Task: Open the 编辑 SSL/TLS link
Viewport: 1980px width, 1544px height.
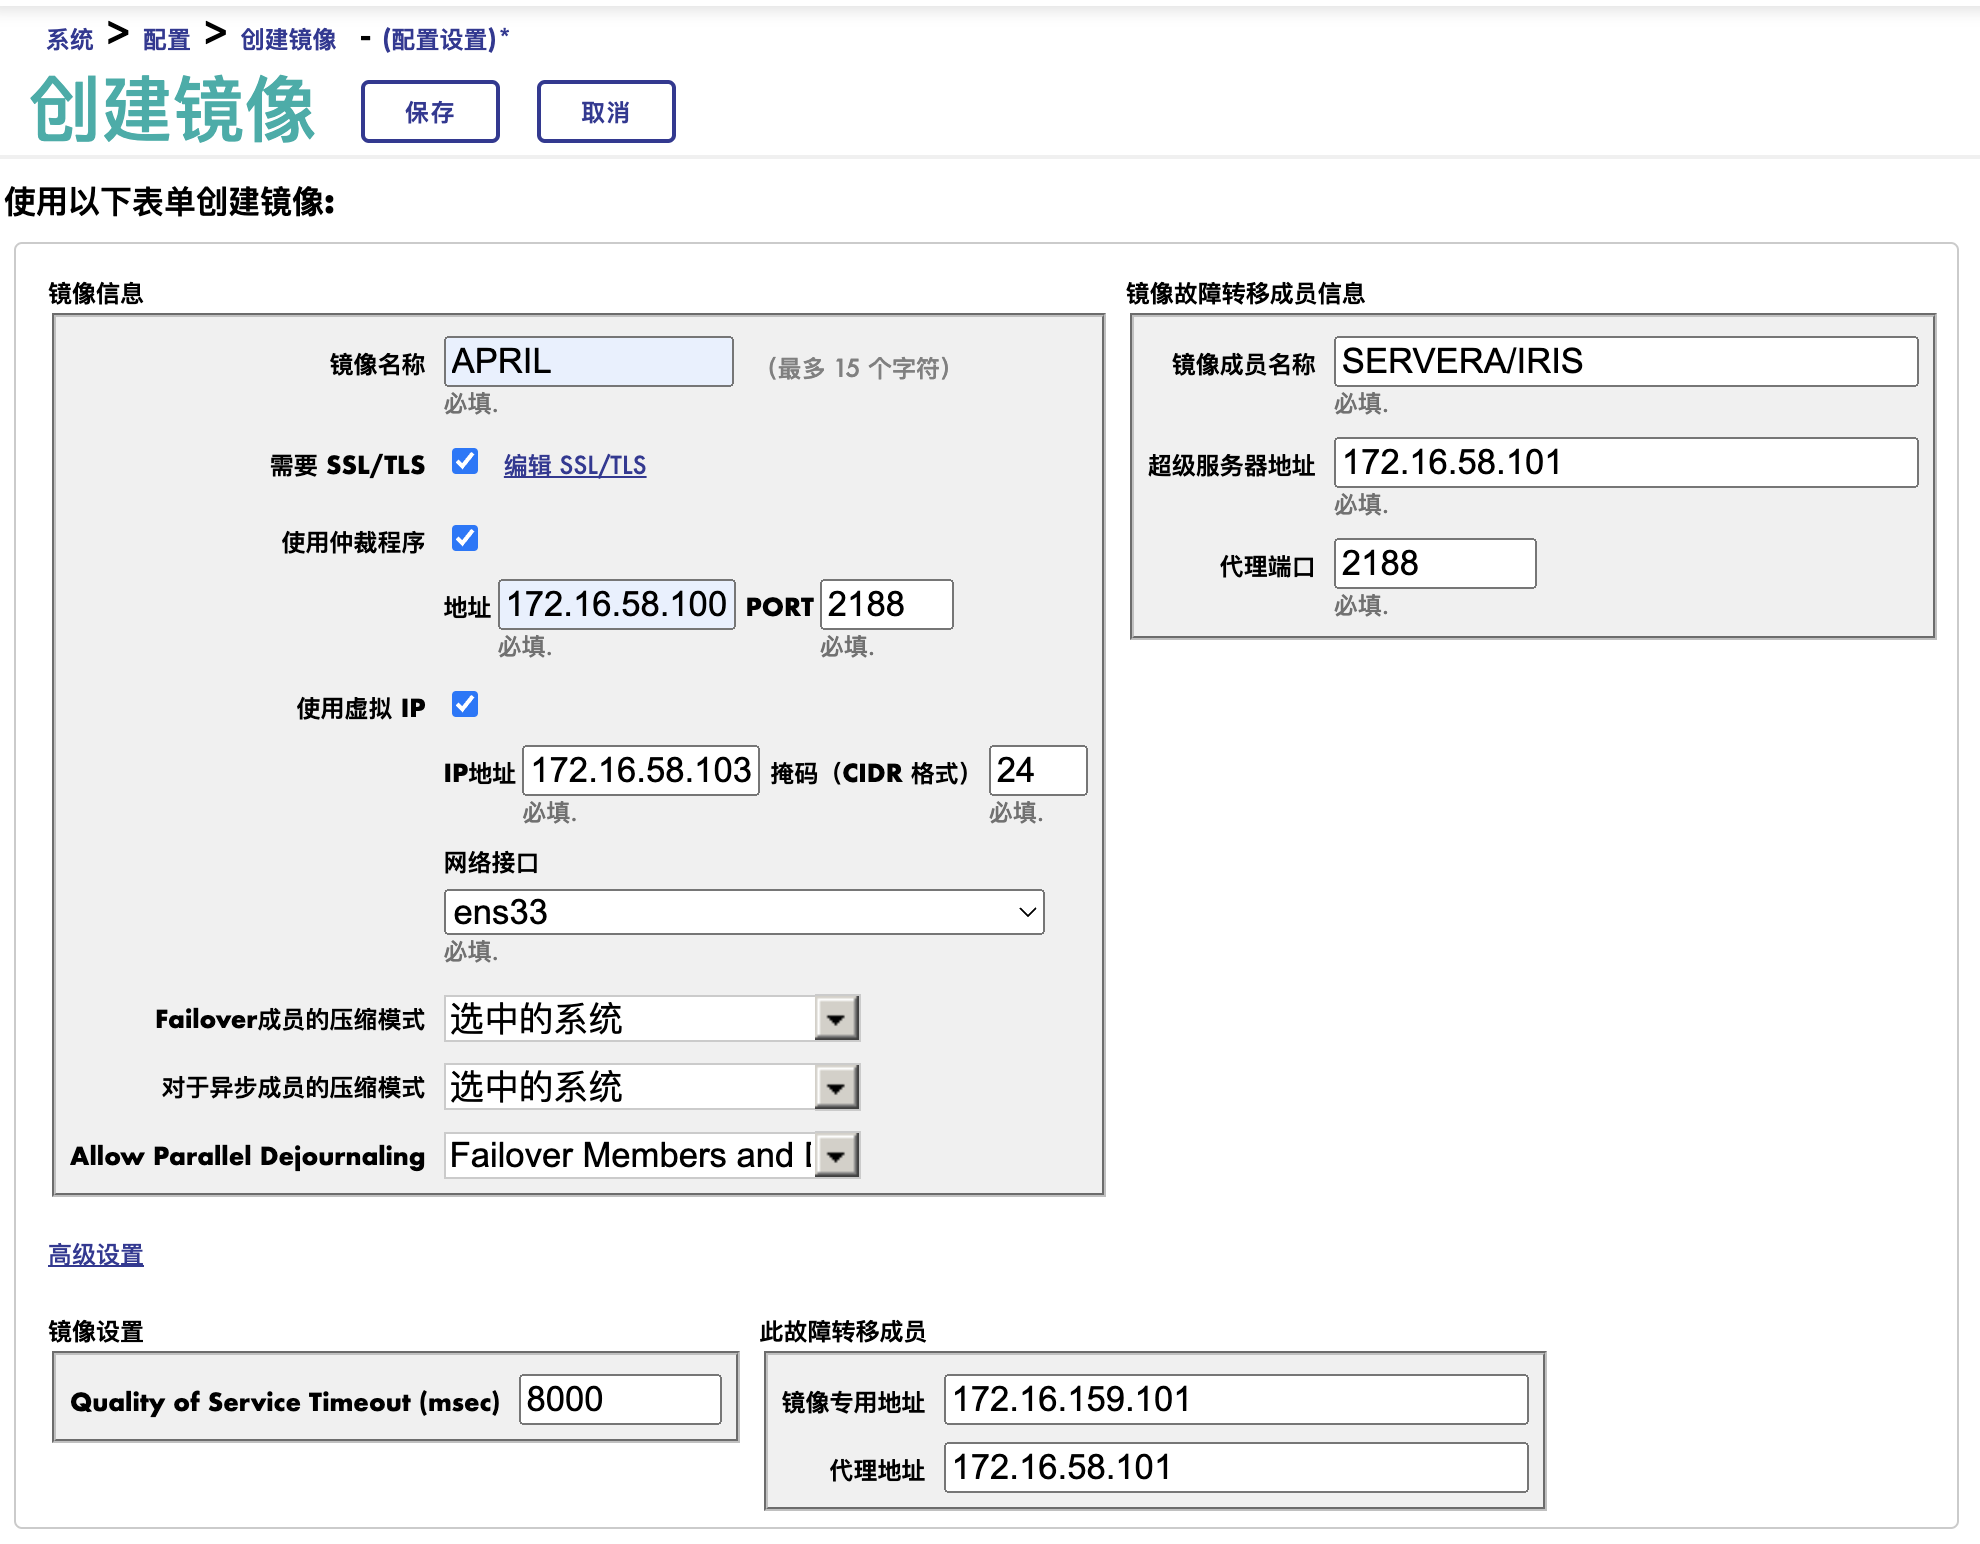Action: pyautogui.click(x=575, y=465)
